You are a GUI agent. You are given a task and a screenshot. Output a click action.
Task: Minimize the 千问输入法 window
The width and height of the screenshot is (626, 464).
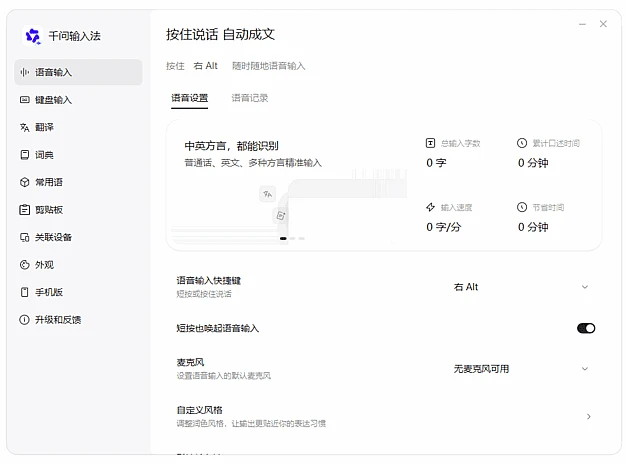[582, 24]
